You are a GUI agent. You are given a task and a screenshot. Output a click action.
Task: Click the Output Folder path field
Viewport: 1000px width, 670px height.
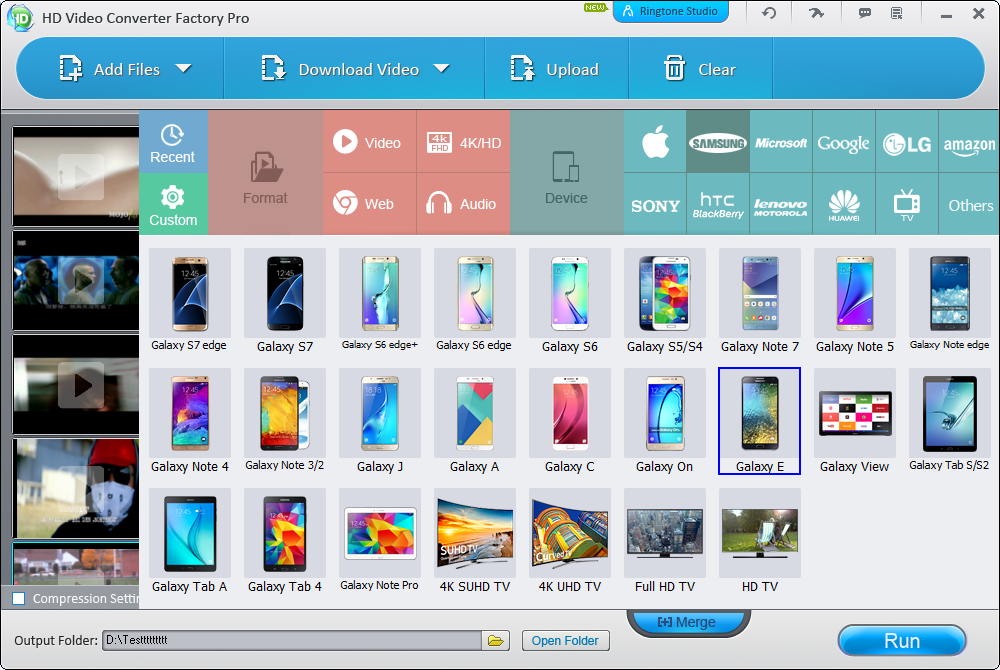point(291,640)
